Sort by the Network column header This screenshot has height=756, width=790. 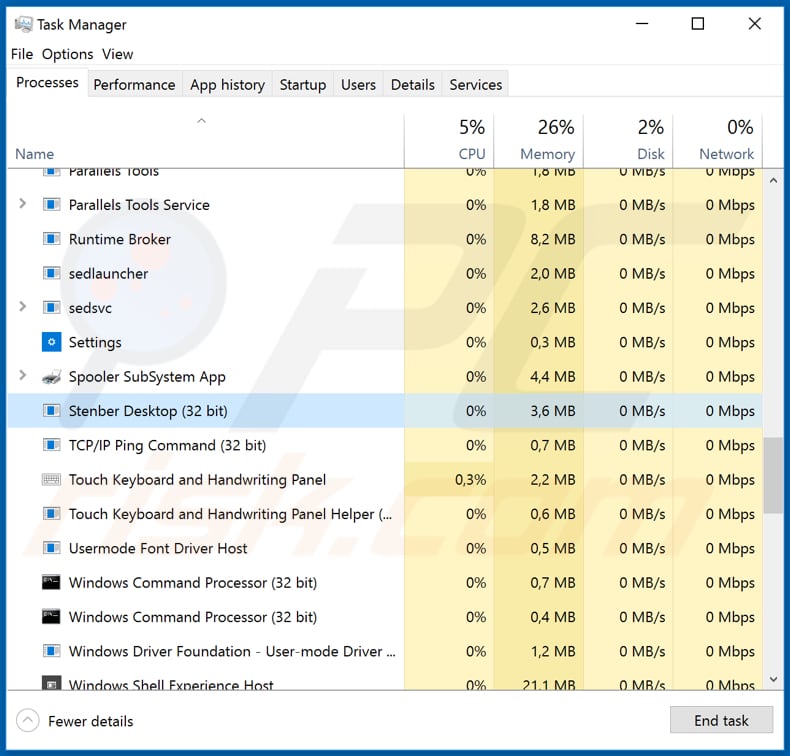point(718,142)
